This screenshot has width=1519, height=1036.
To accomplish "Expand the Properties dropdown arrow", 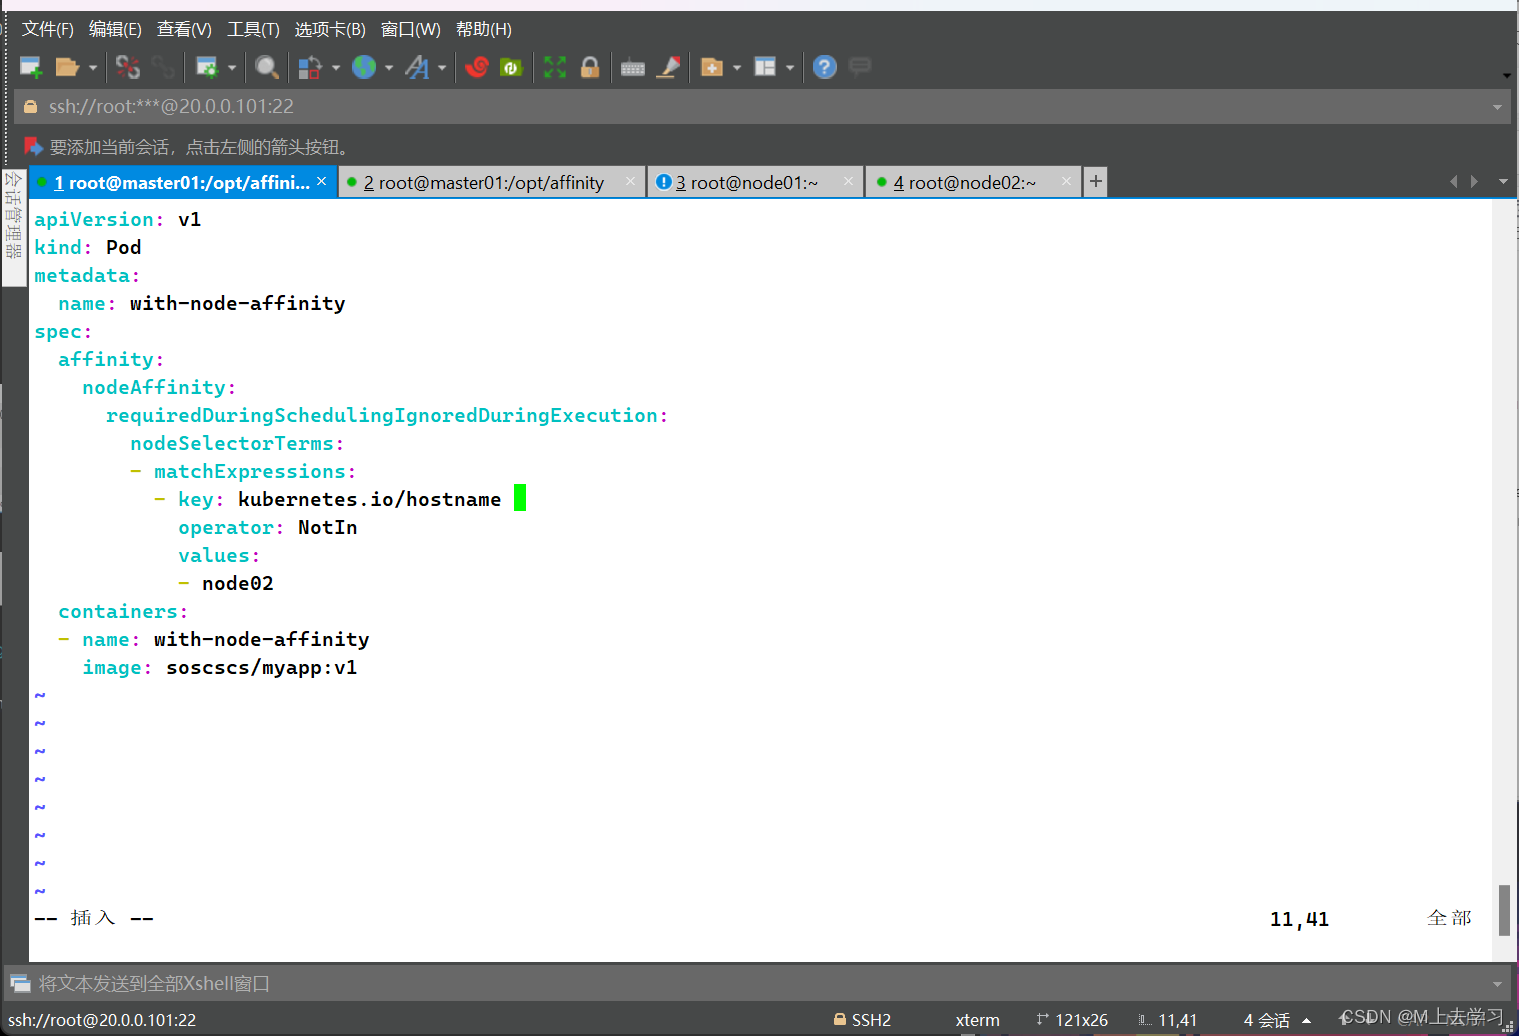I will tap(232, 68).
